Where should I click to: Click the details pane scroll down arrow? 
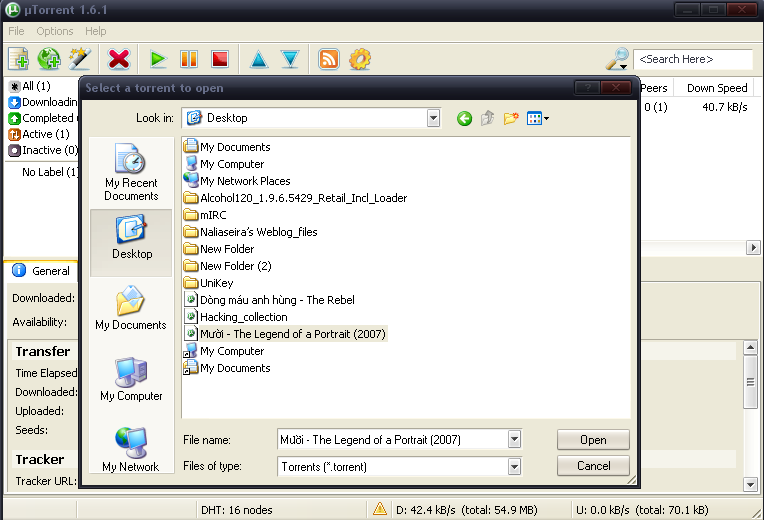coord(750,484)
